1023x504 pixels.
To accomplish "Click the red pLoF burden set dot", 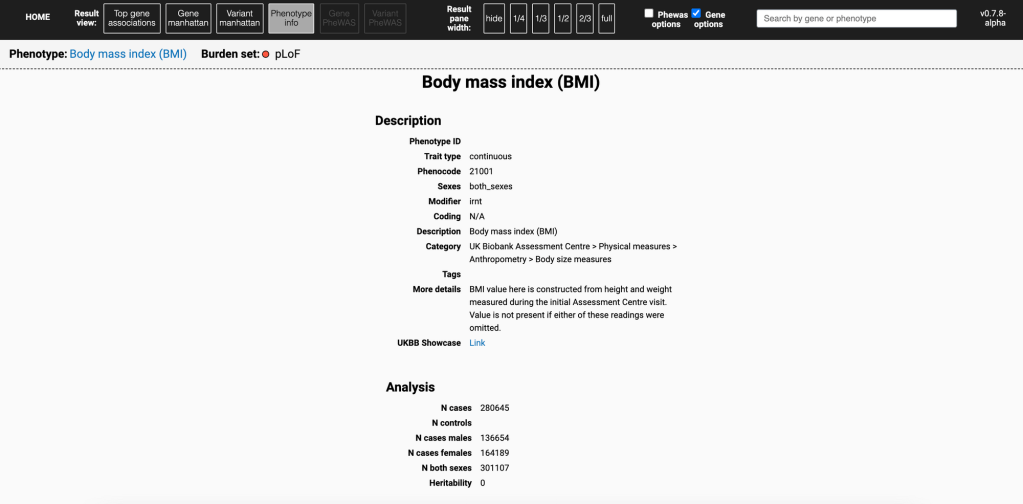I will tap(266, 54).
